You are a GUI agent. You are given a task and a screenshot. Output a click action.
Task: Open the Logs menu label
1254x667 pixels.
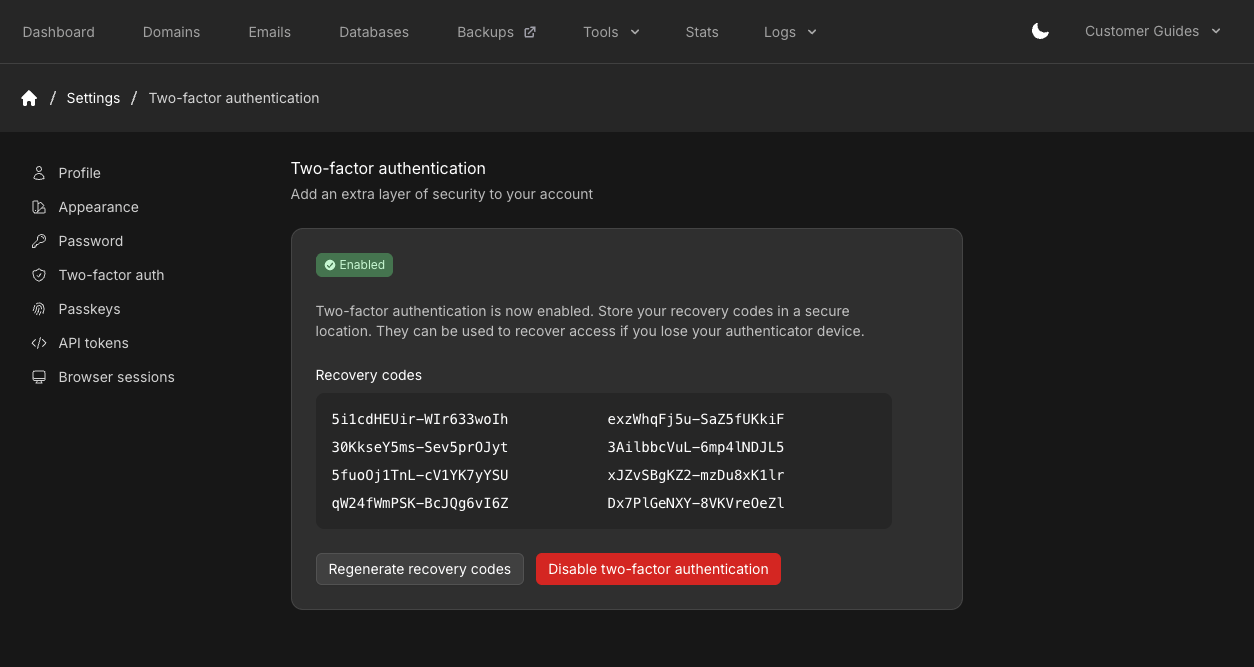[780, 32]
